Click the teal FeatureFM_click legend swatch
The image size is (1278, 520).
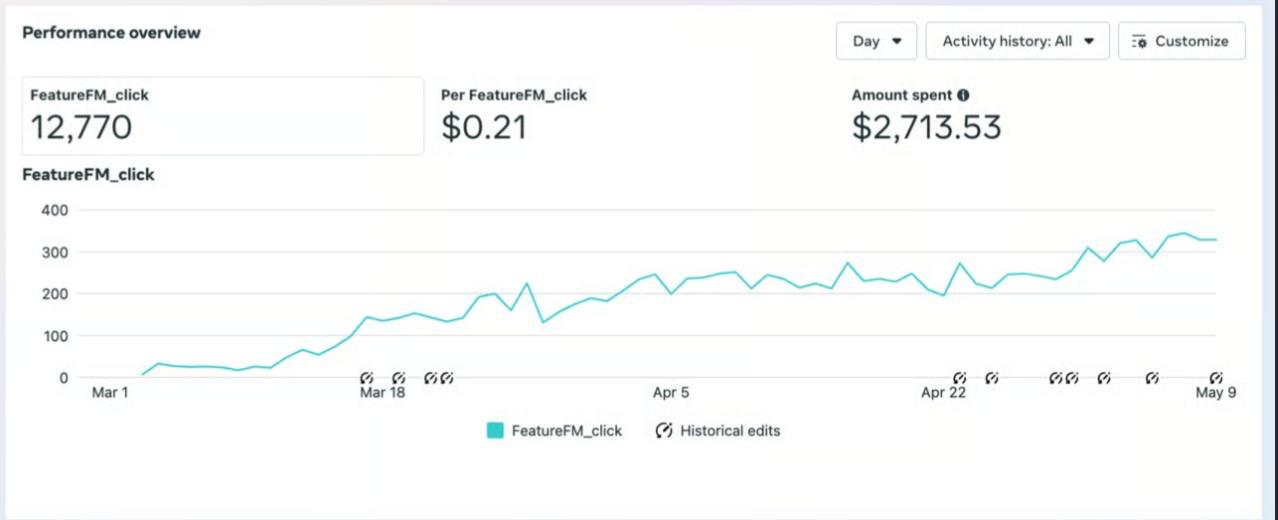[x=495, y=431]
